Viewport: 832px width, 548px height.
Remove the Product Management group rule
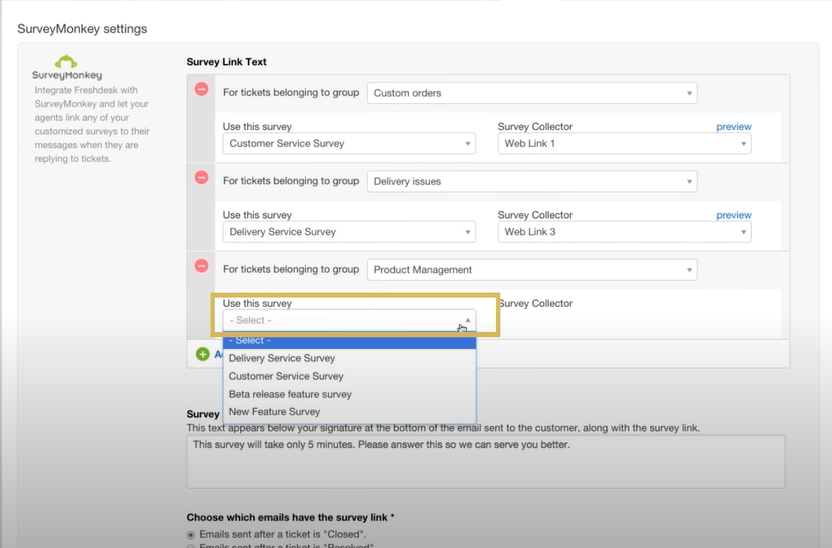coord(201,266)
